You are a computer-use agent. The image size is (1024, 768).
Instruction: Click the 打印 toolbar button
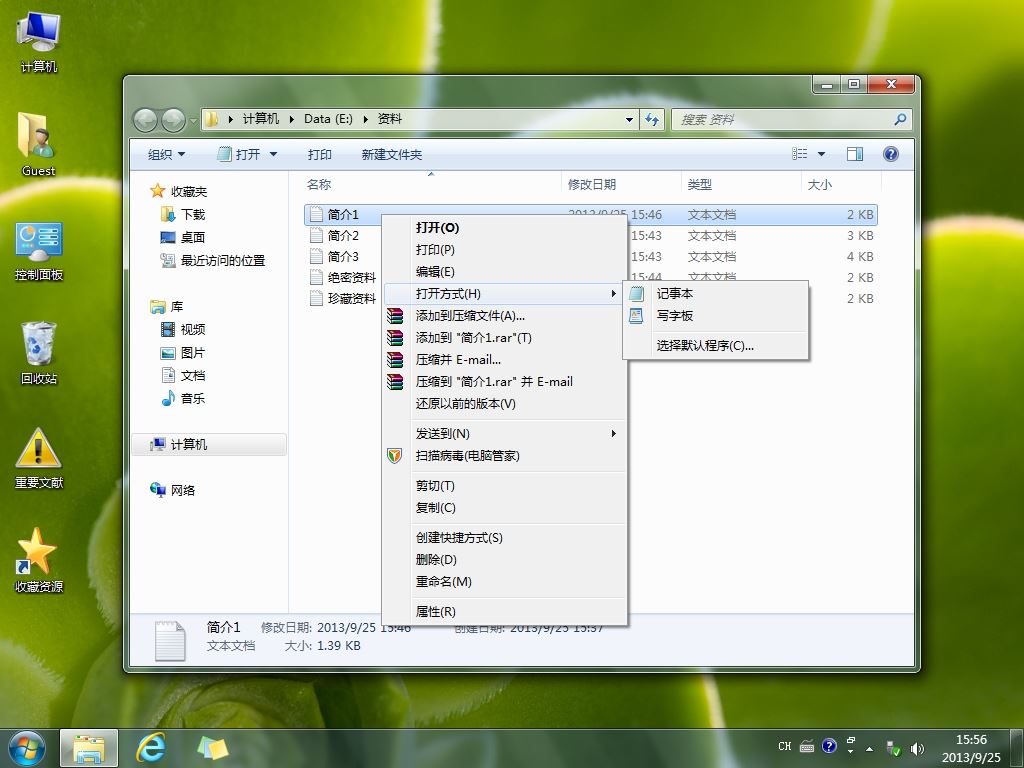coord(319,154)
